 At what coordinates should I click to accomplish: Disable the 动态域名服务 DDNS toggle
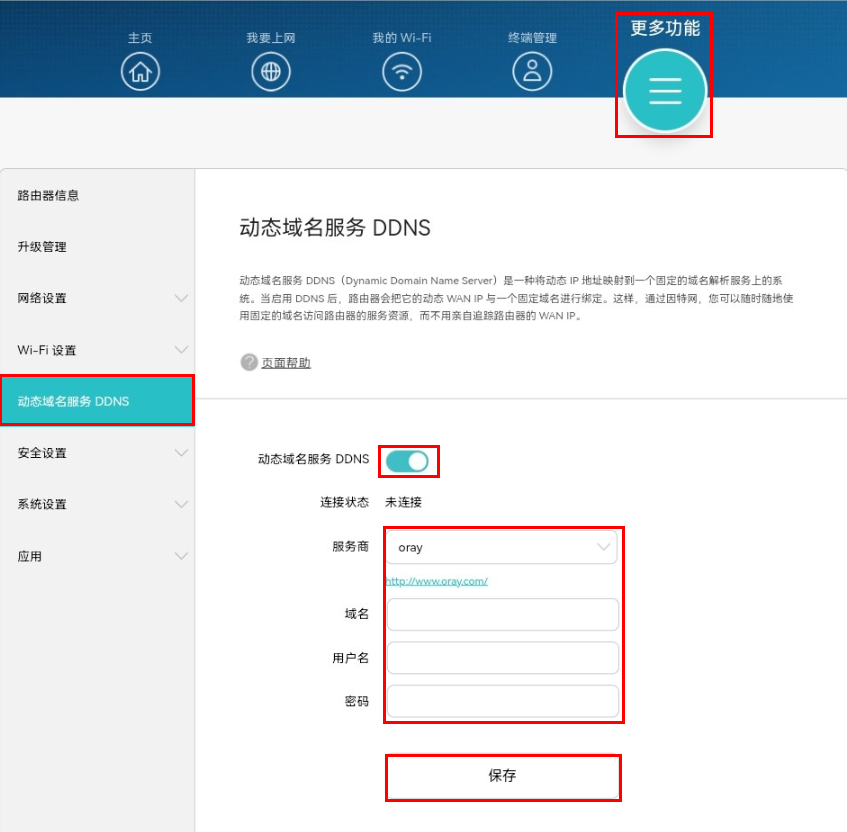tap(406, 460)
